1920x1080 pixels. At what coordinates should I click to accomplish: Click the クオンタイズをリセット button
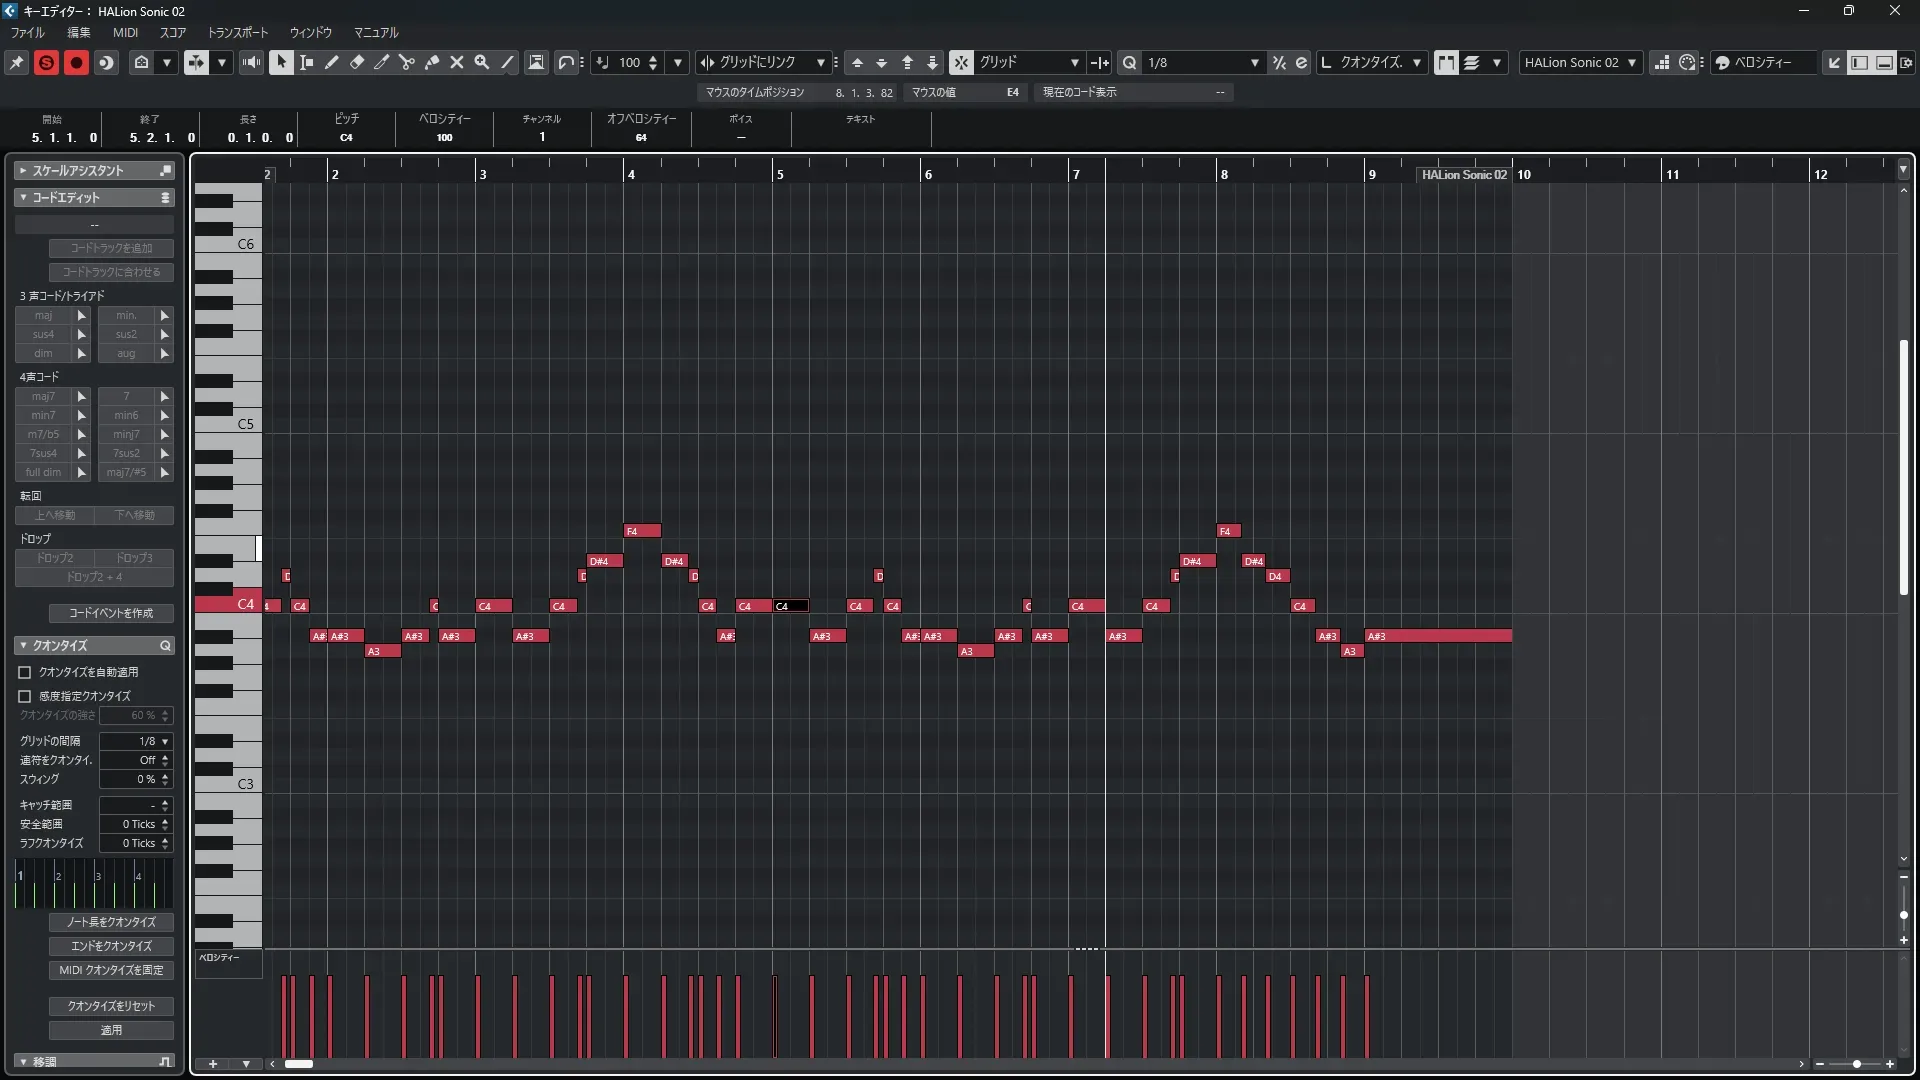(x=111, y=1006)
